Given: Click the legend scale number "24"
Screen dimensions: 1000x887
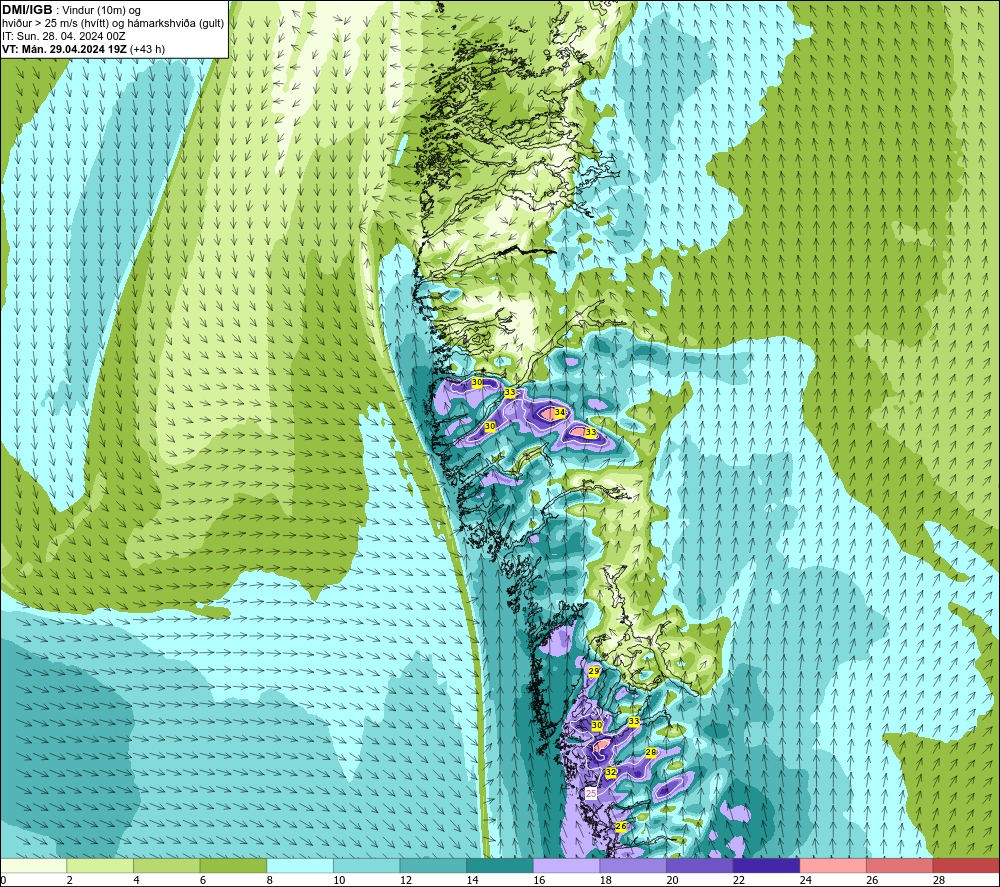Looking at the screenshot, I should coord(805,881).
